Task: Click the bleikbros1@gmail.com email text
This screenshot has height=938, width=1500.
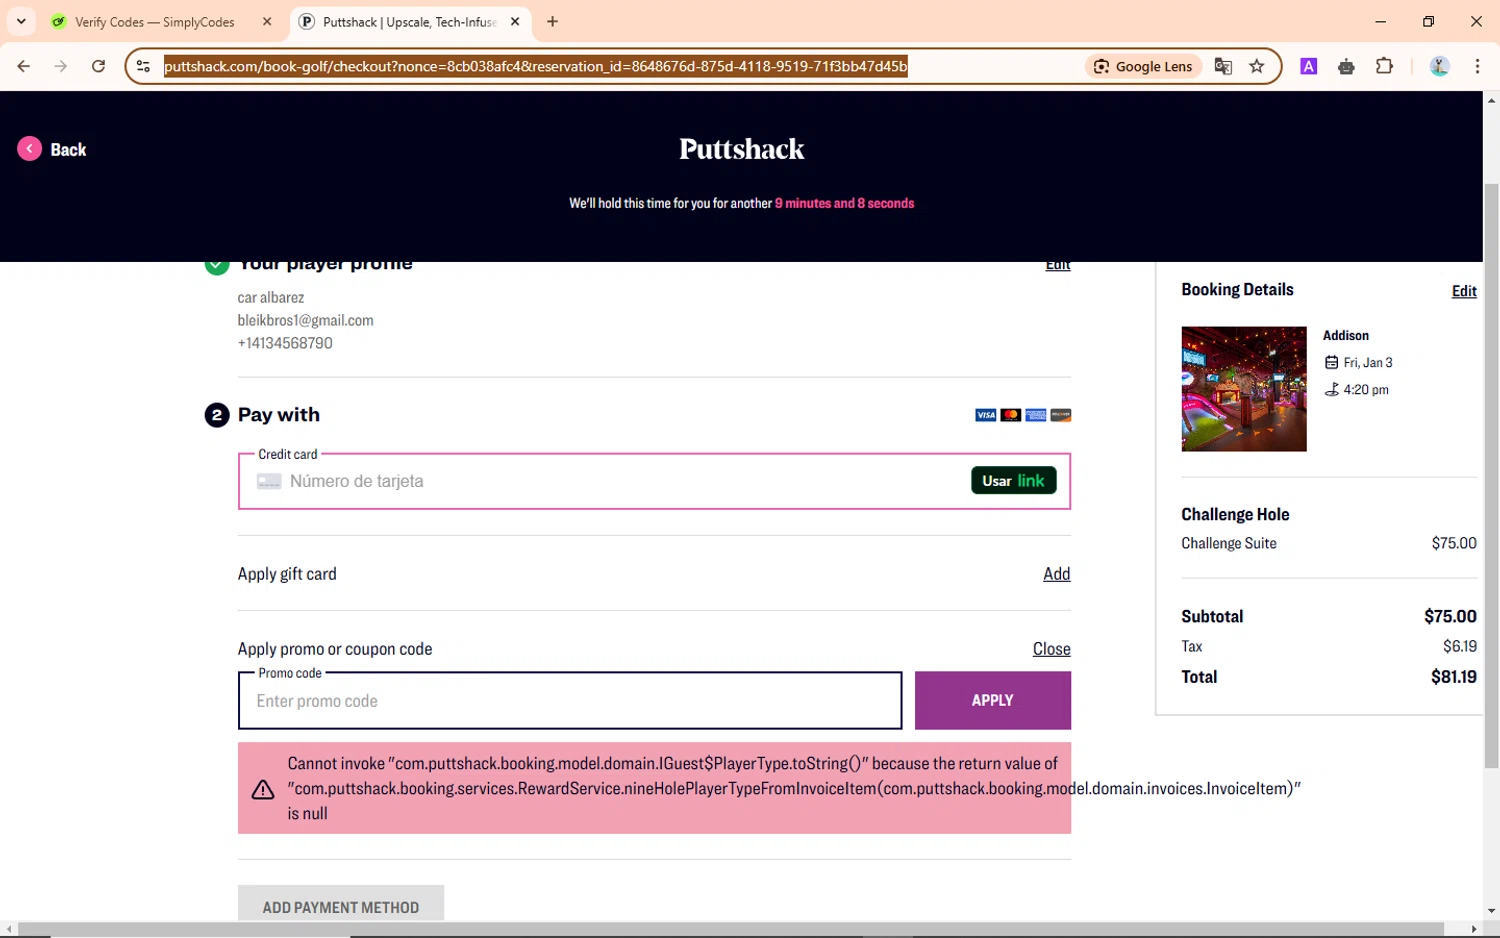Action: click(305, 320)
